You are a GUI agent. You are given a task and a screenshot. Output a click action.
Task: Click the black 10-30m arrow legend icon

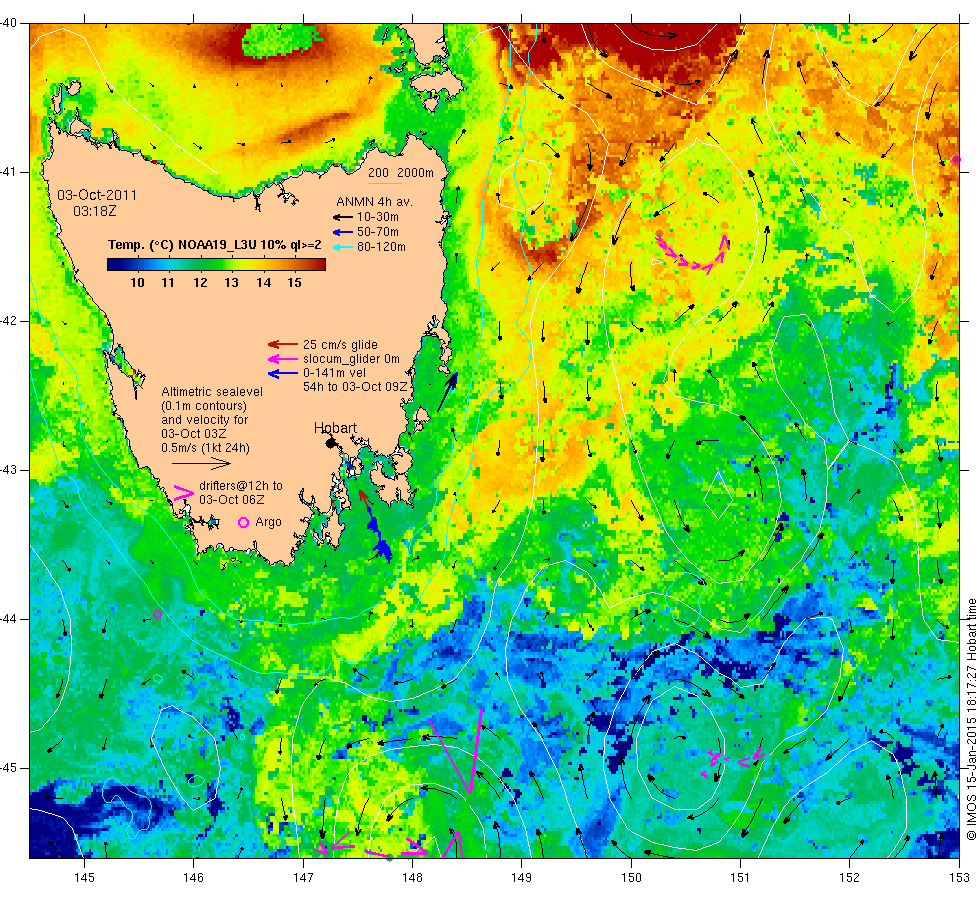(342, 217)
